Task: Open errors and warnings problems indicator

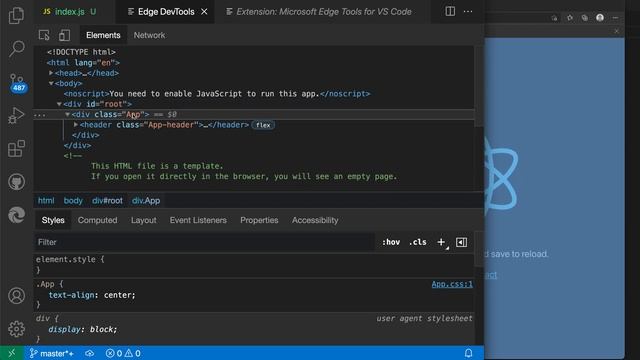Action: coord(123,353)
